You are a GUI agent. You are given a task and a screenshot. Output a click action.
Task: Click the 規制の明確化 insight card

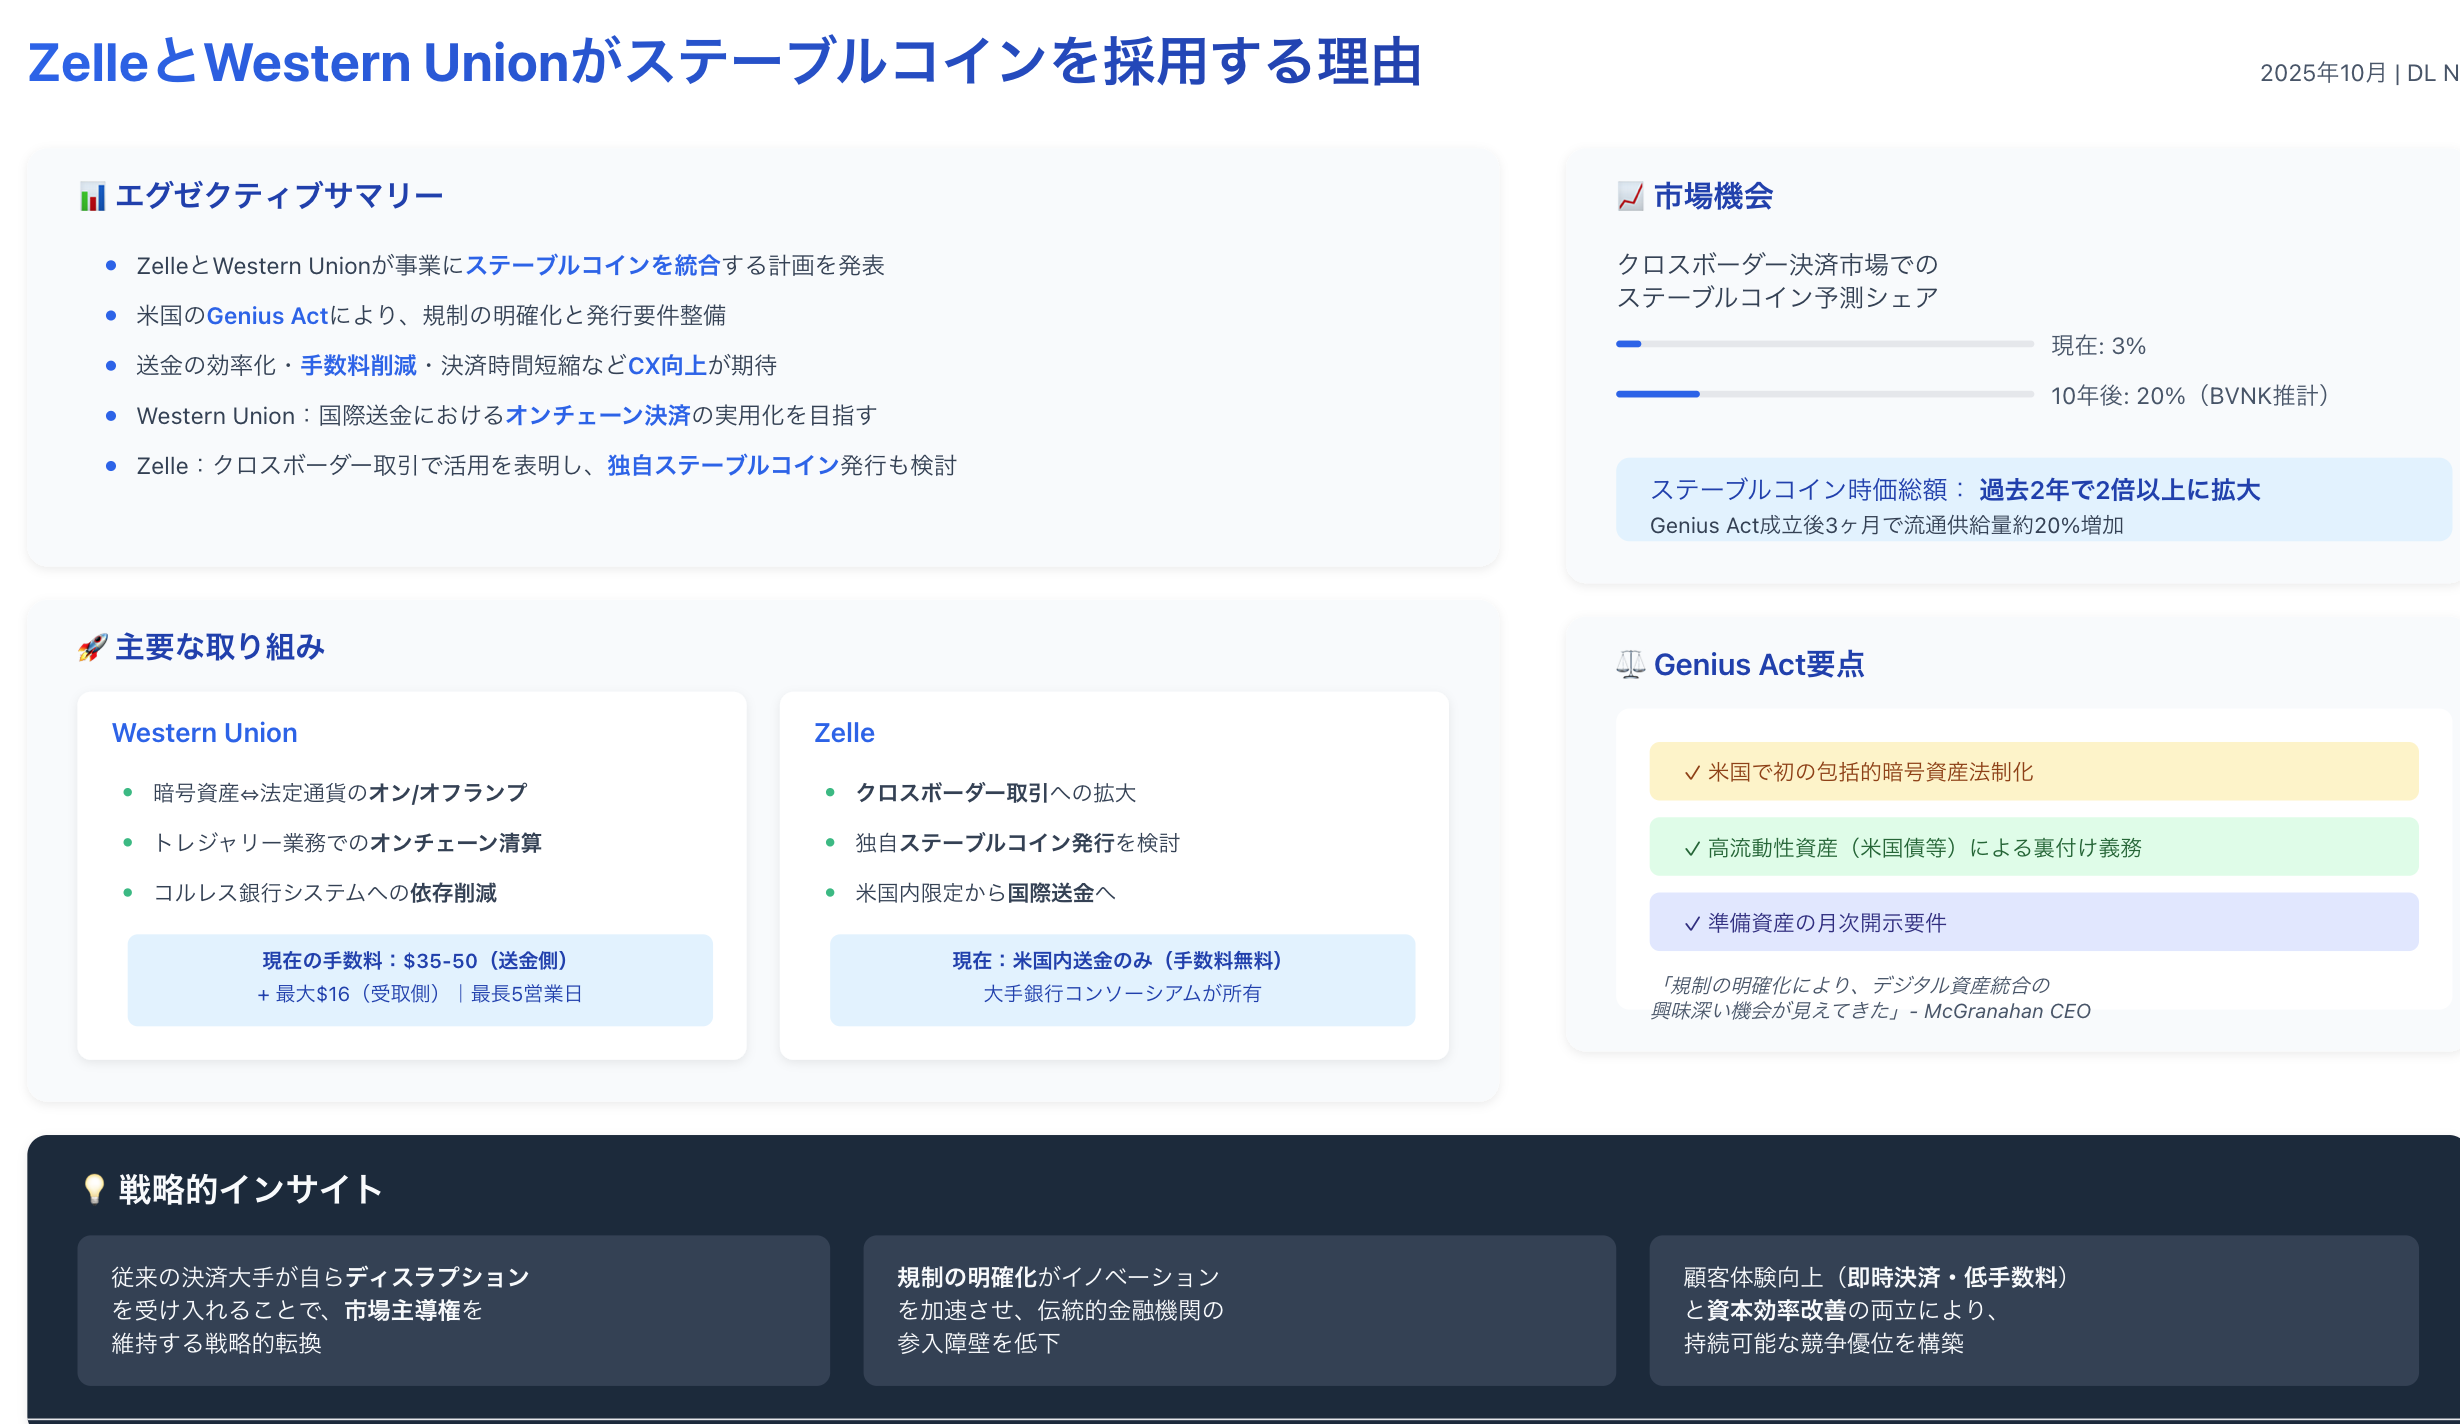click(x=1238, y=1310)
